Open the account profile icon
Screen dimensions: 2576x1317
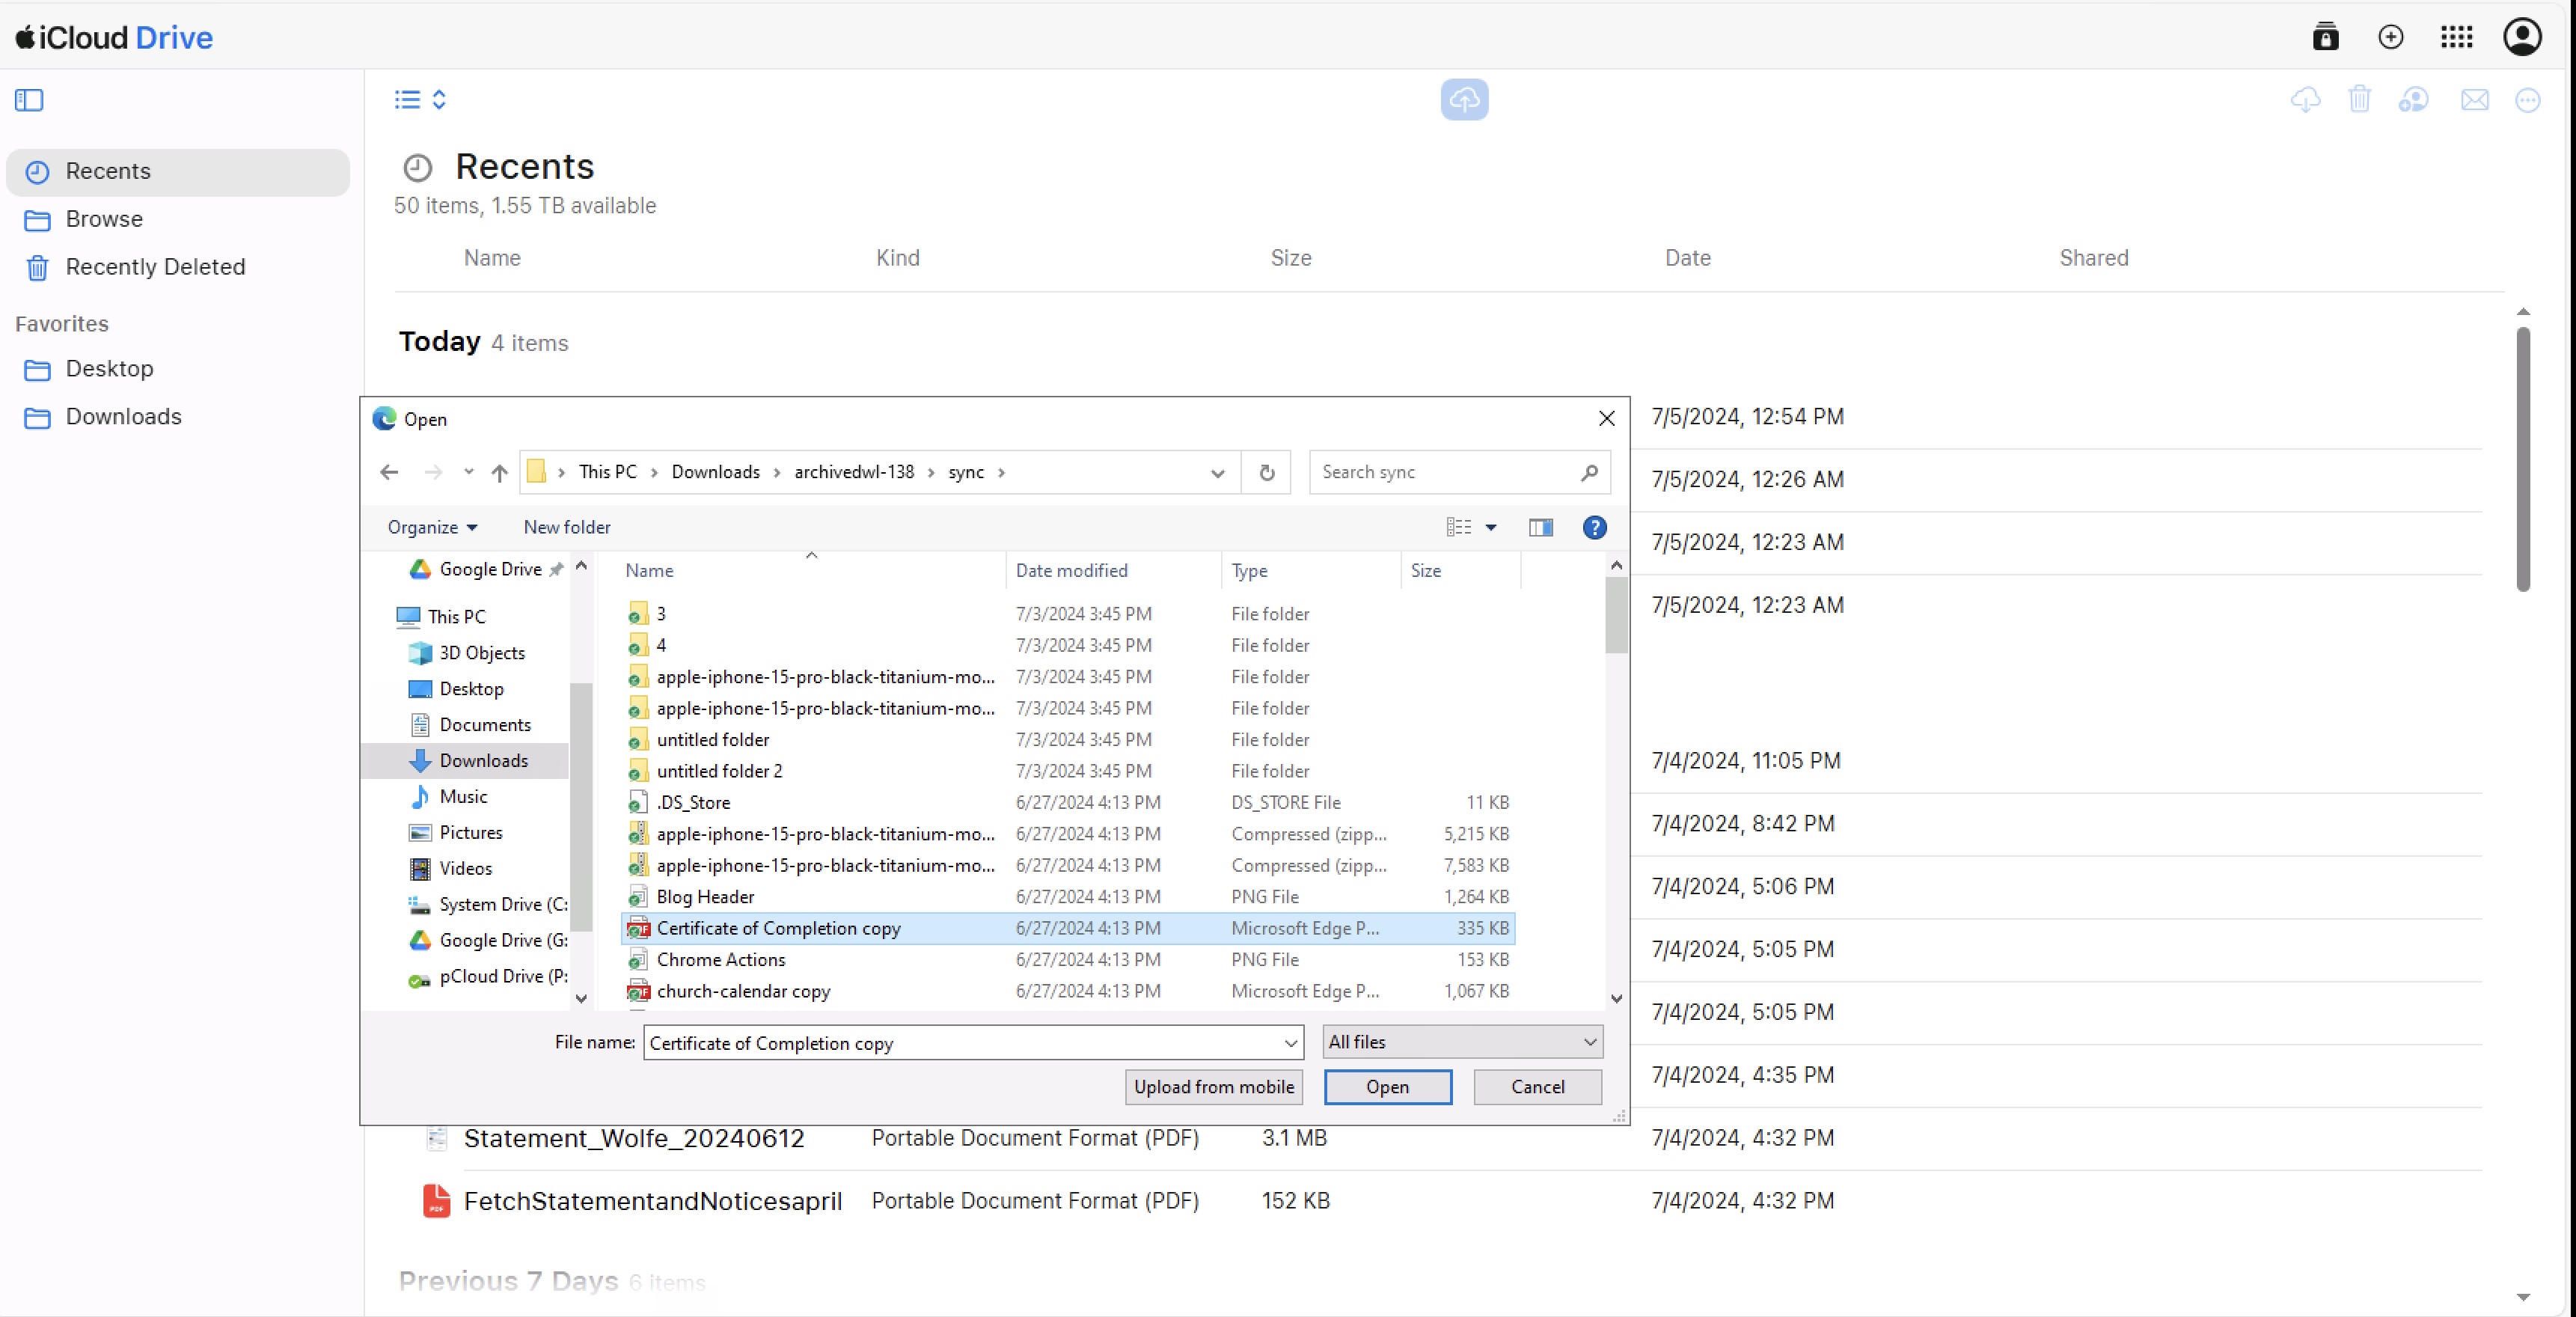[x=2522, y=37]
